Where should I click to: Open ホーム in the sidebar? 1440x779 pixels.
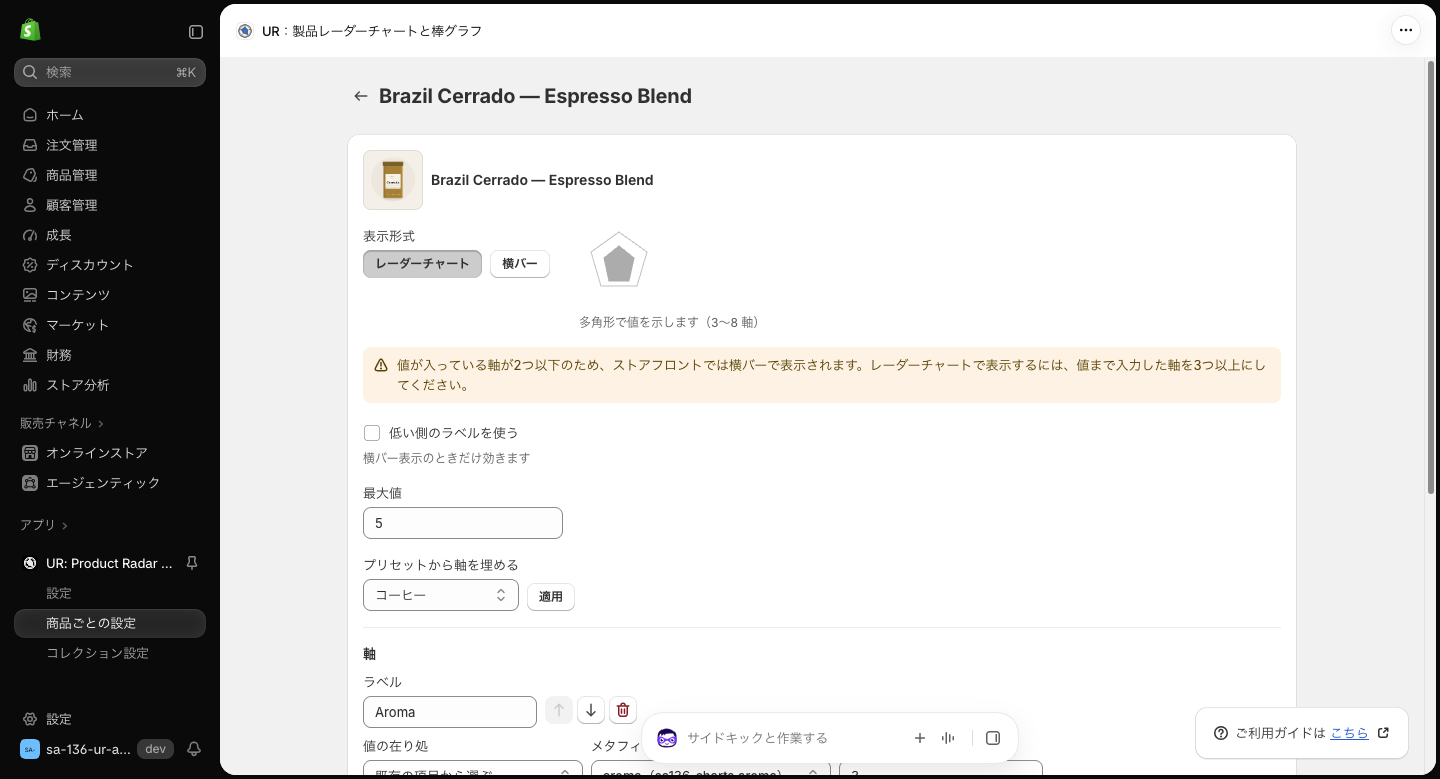pos(110,115)
